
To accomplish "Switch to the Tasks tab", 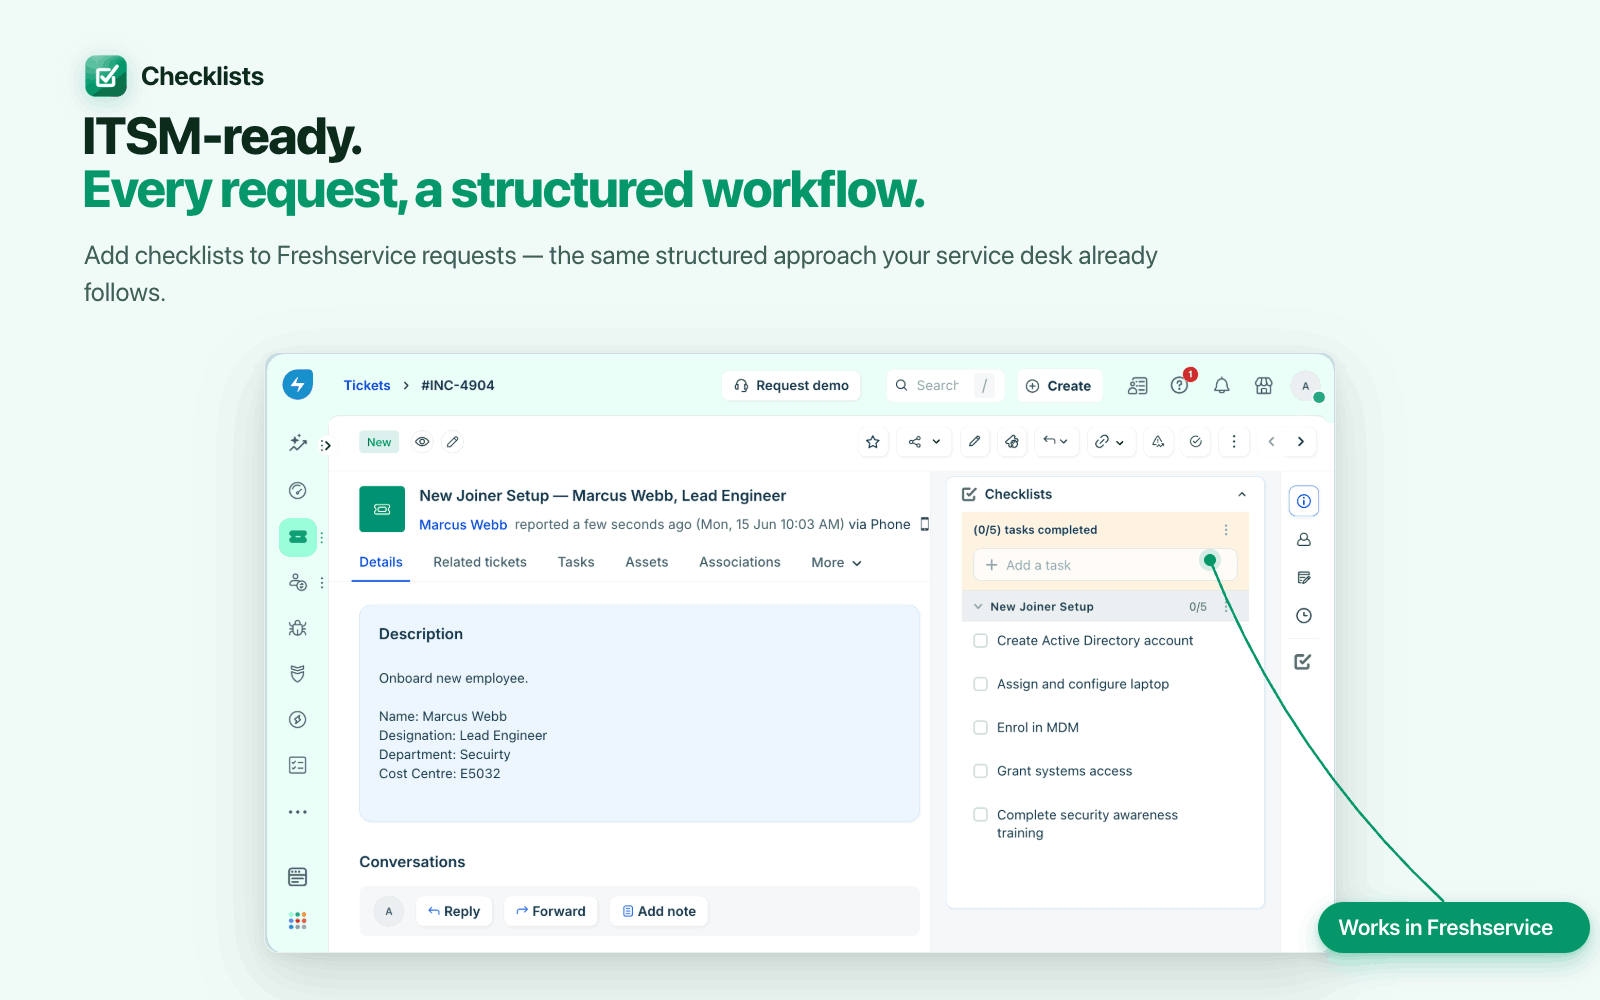I will (576, 563).
